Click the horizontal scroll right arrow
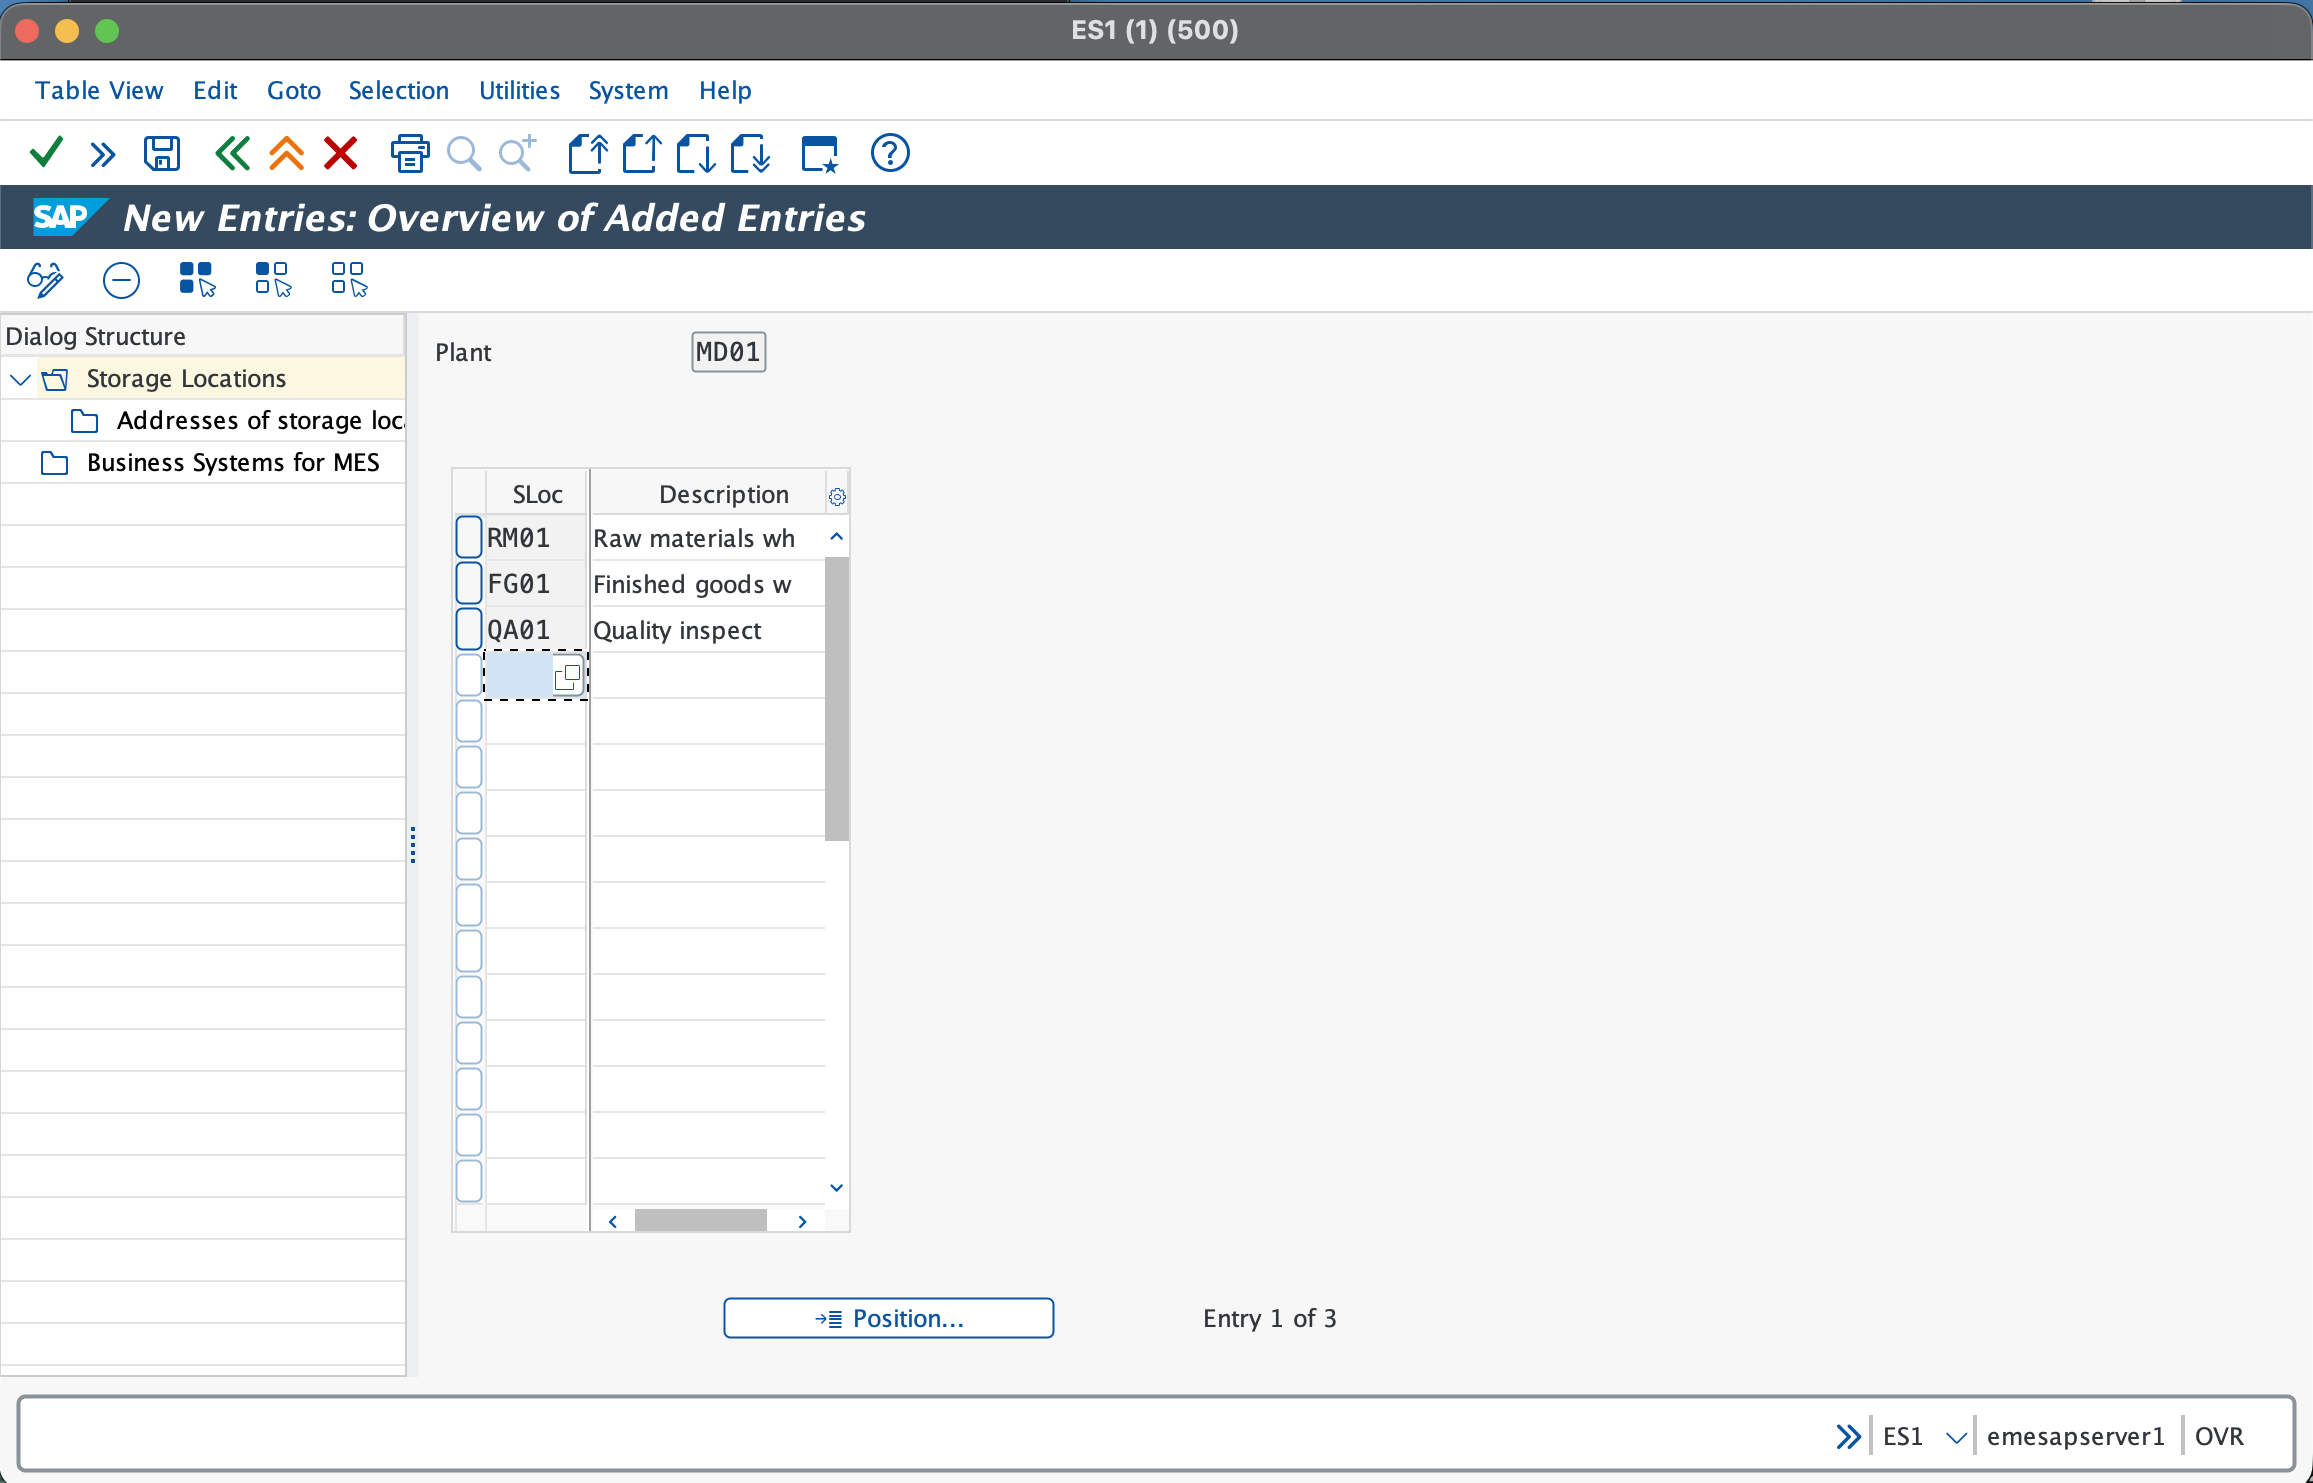Screen dimensions: 2313x1483 pyautogui.click(x=802, y=1221)
